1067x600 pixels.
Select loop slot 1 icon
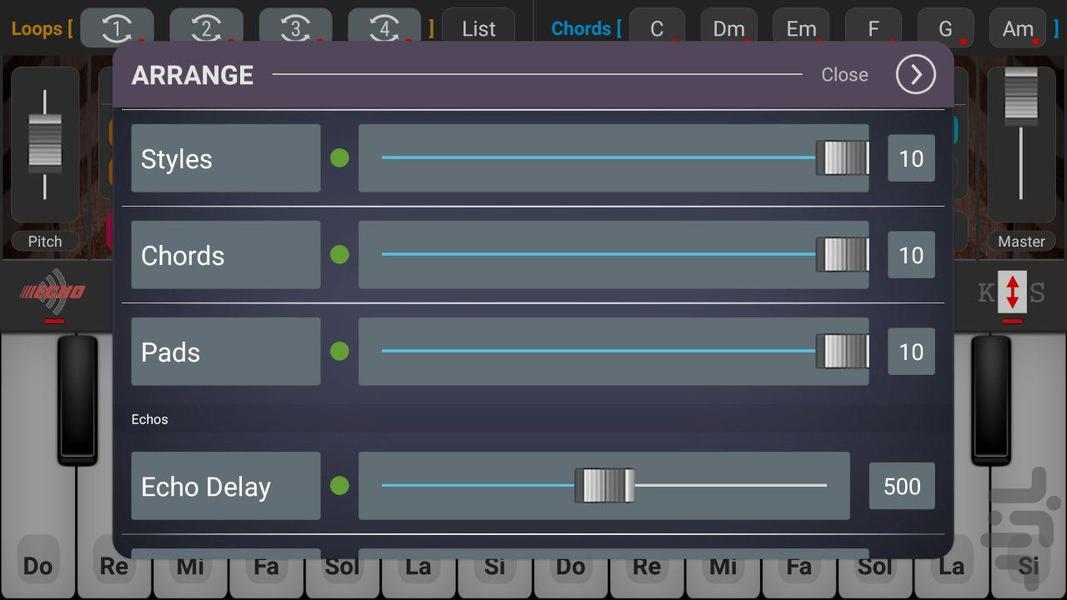pos(117,27)
